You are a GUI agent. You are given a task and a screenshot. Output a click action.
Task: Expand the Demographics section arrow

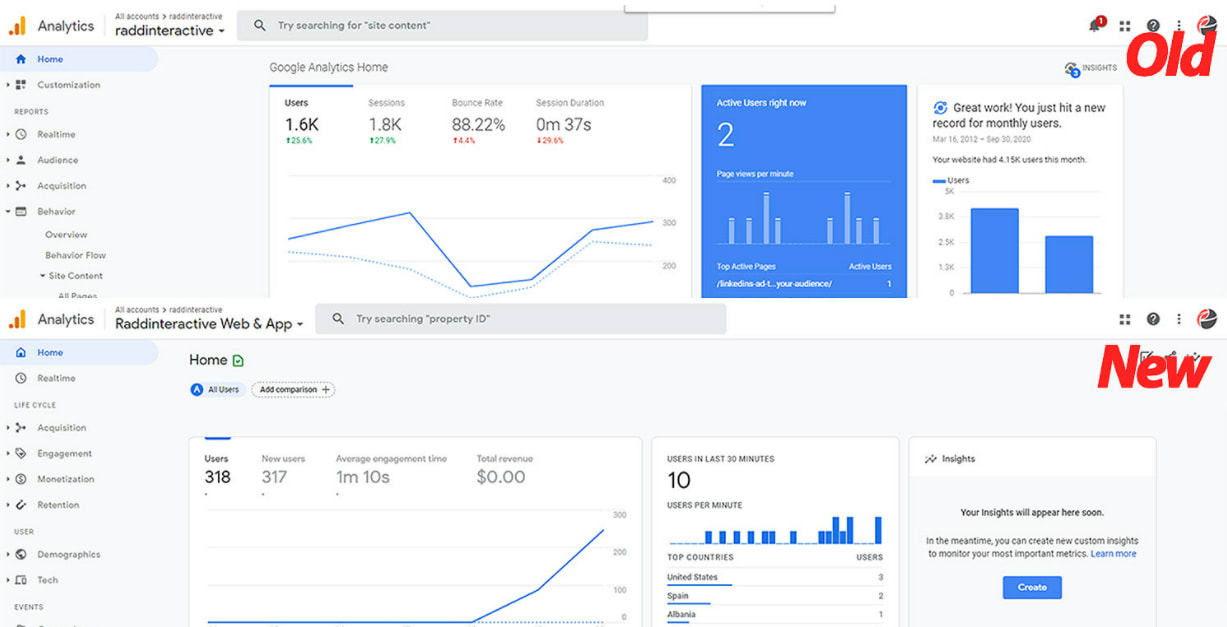click(x=8, y=555)
